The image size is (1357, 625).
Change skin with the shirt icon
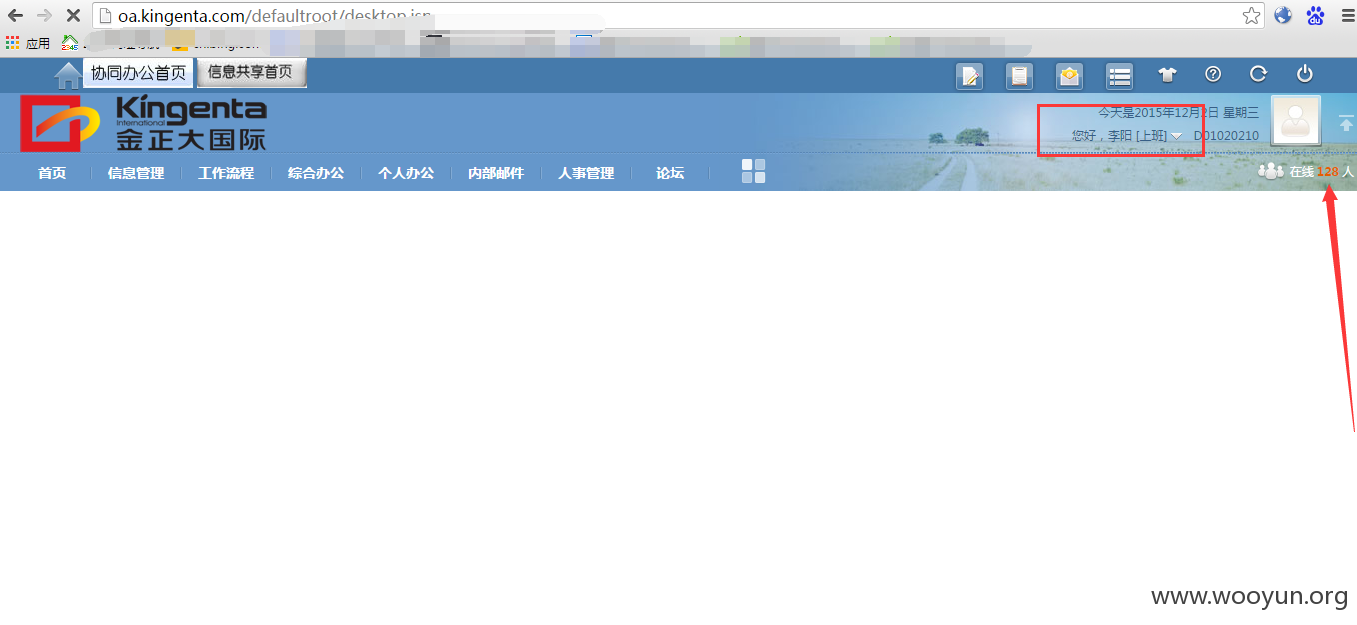click(x=1167, y=74)
